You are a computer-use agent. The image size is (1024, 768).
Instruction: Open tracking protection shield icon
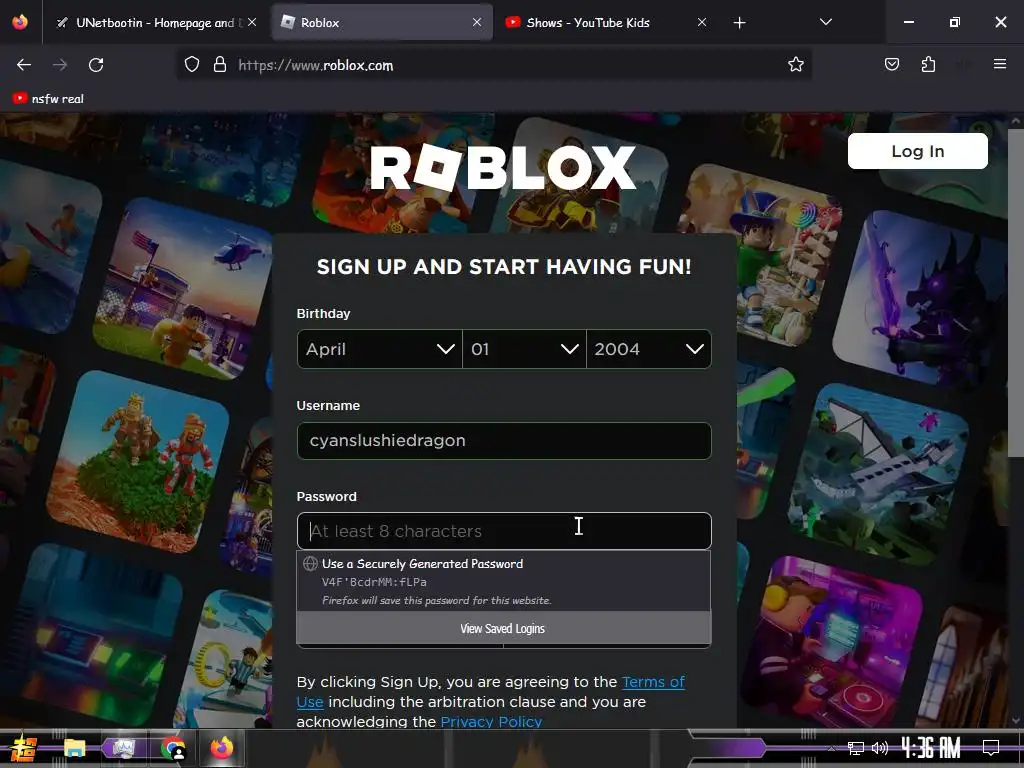(191, 64)
